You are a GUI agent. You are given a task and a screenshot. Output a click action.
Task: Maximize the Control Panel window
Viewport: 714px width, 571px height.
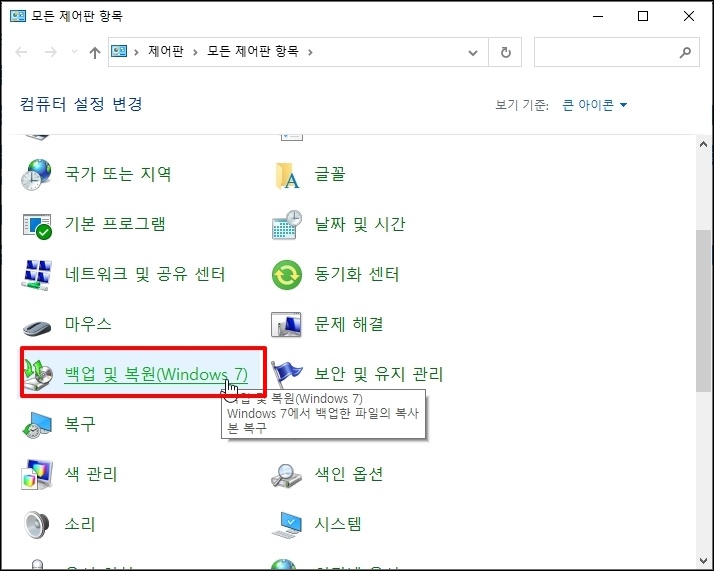(x=643, y=16)
